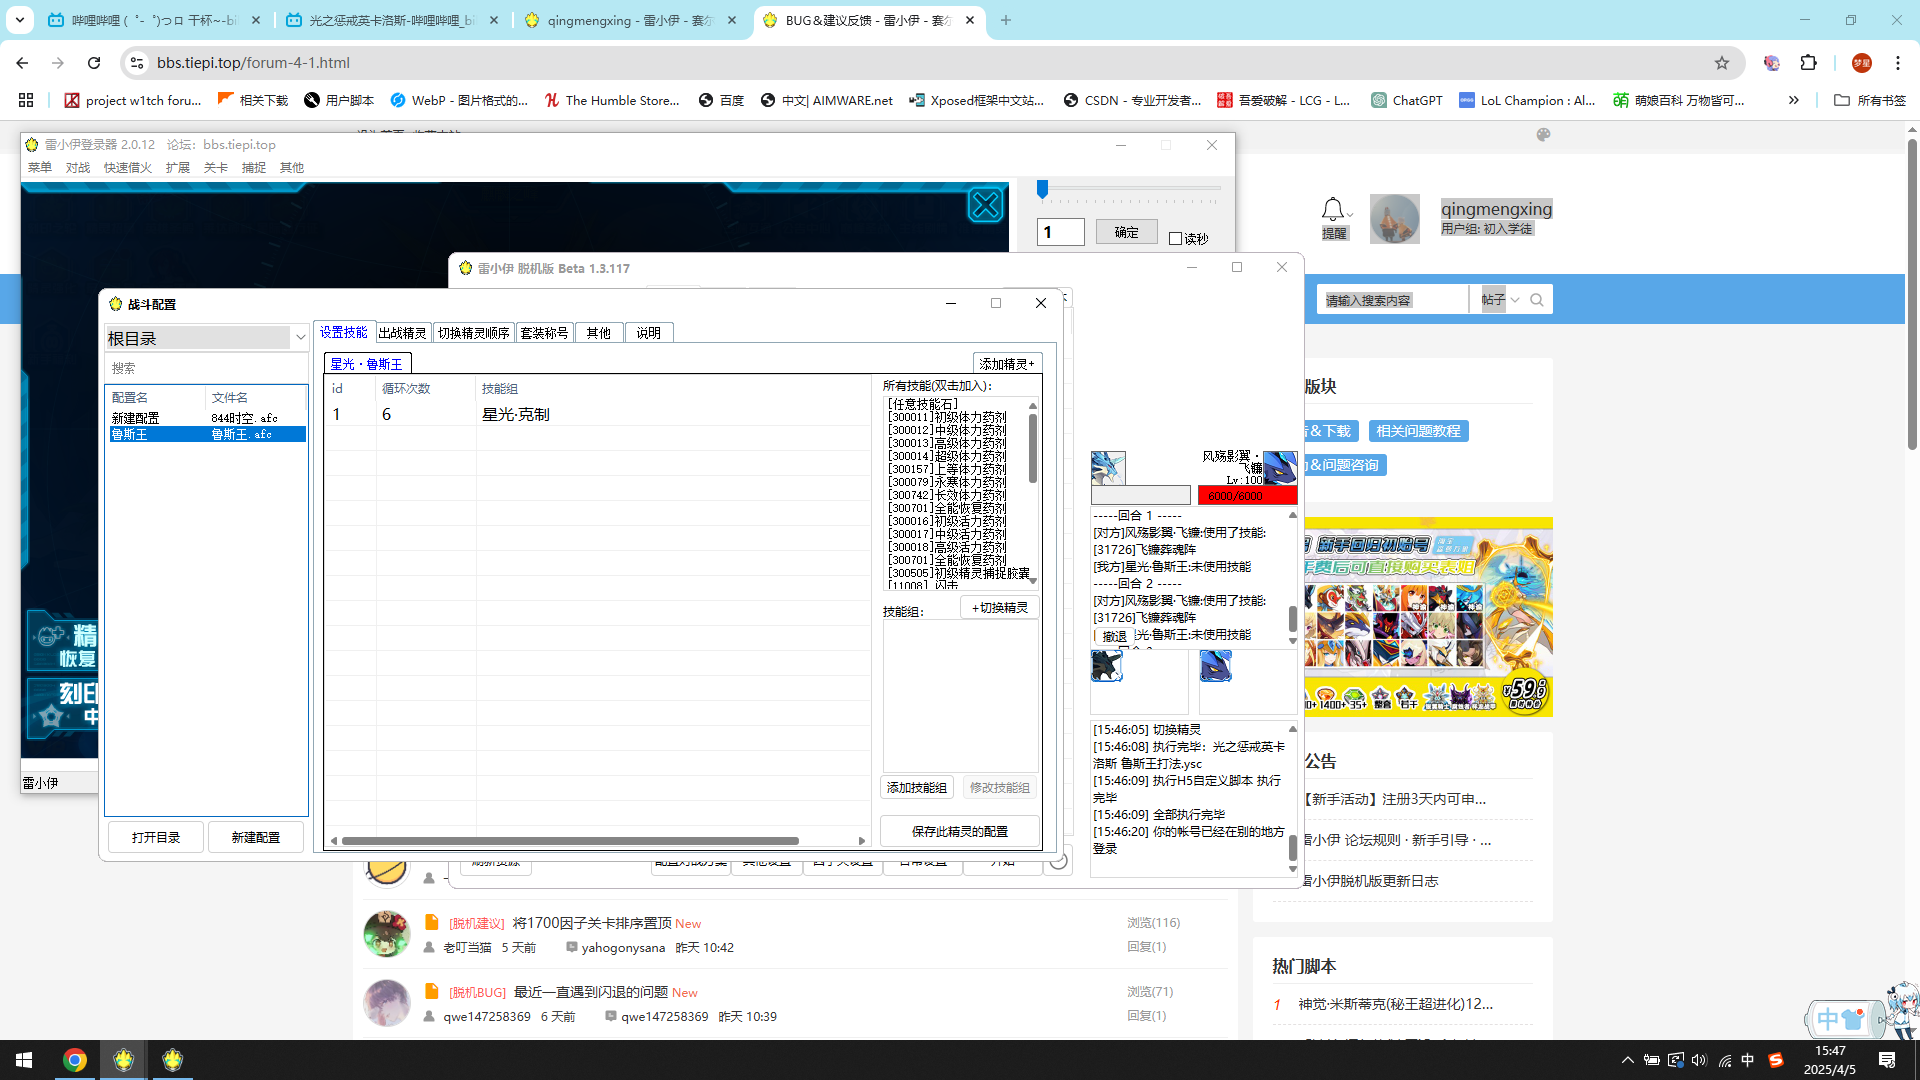
Task: Click the 风殇影翼·飞镰 opponent portrait
Action: tap(1280, 468)
